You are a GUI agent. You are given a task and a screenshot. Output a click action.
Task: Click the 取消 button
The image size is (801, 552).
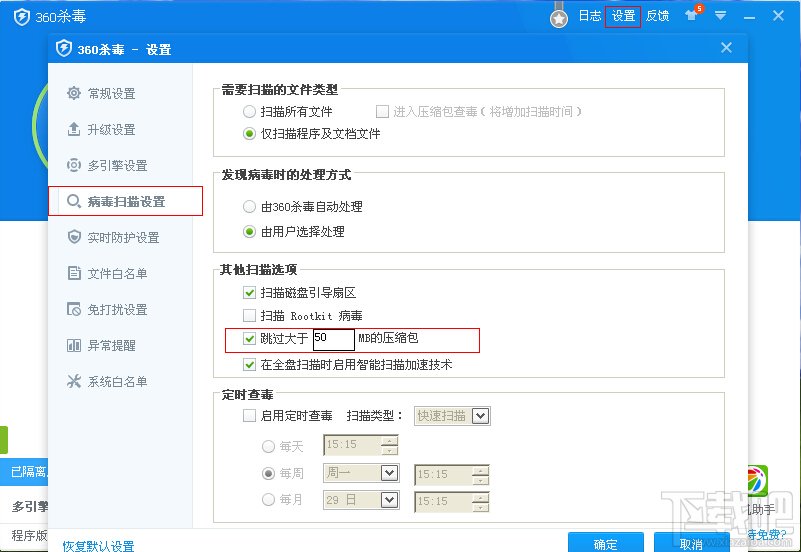[691, 543]
